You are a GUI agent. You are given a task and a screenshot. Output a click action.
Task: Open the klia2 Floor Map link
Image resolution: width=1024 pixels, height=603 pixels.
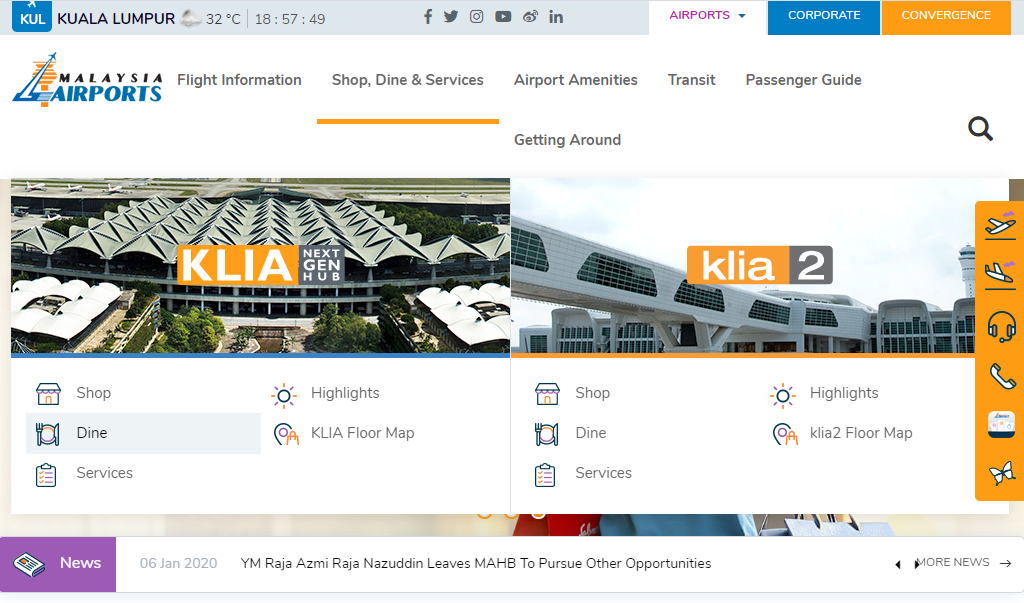click(861, 433)
